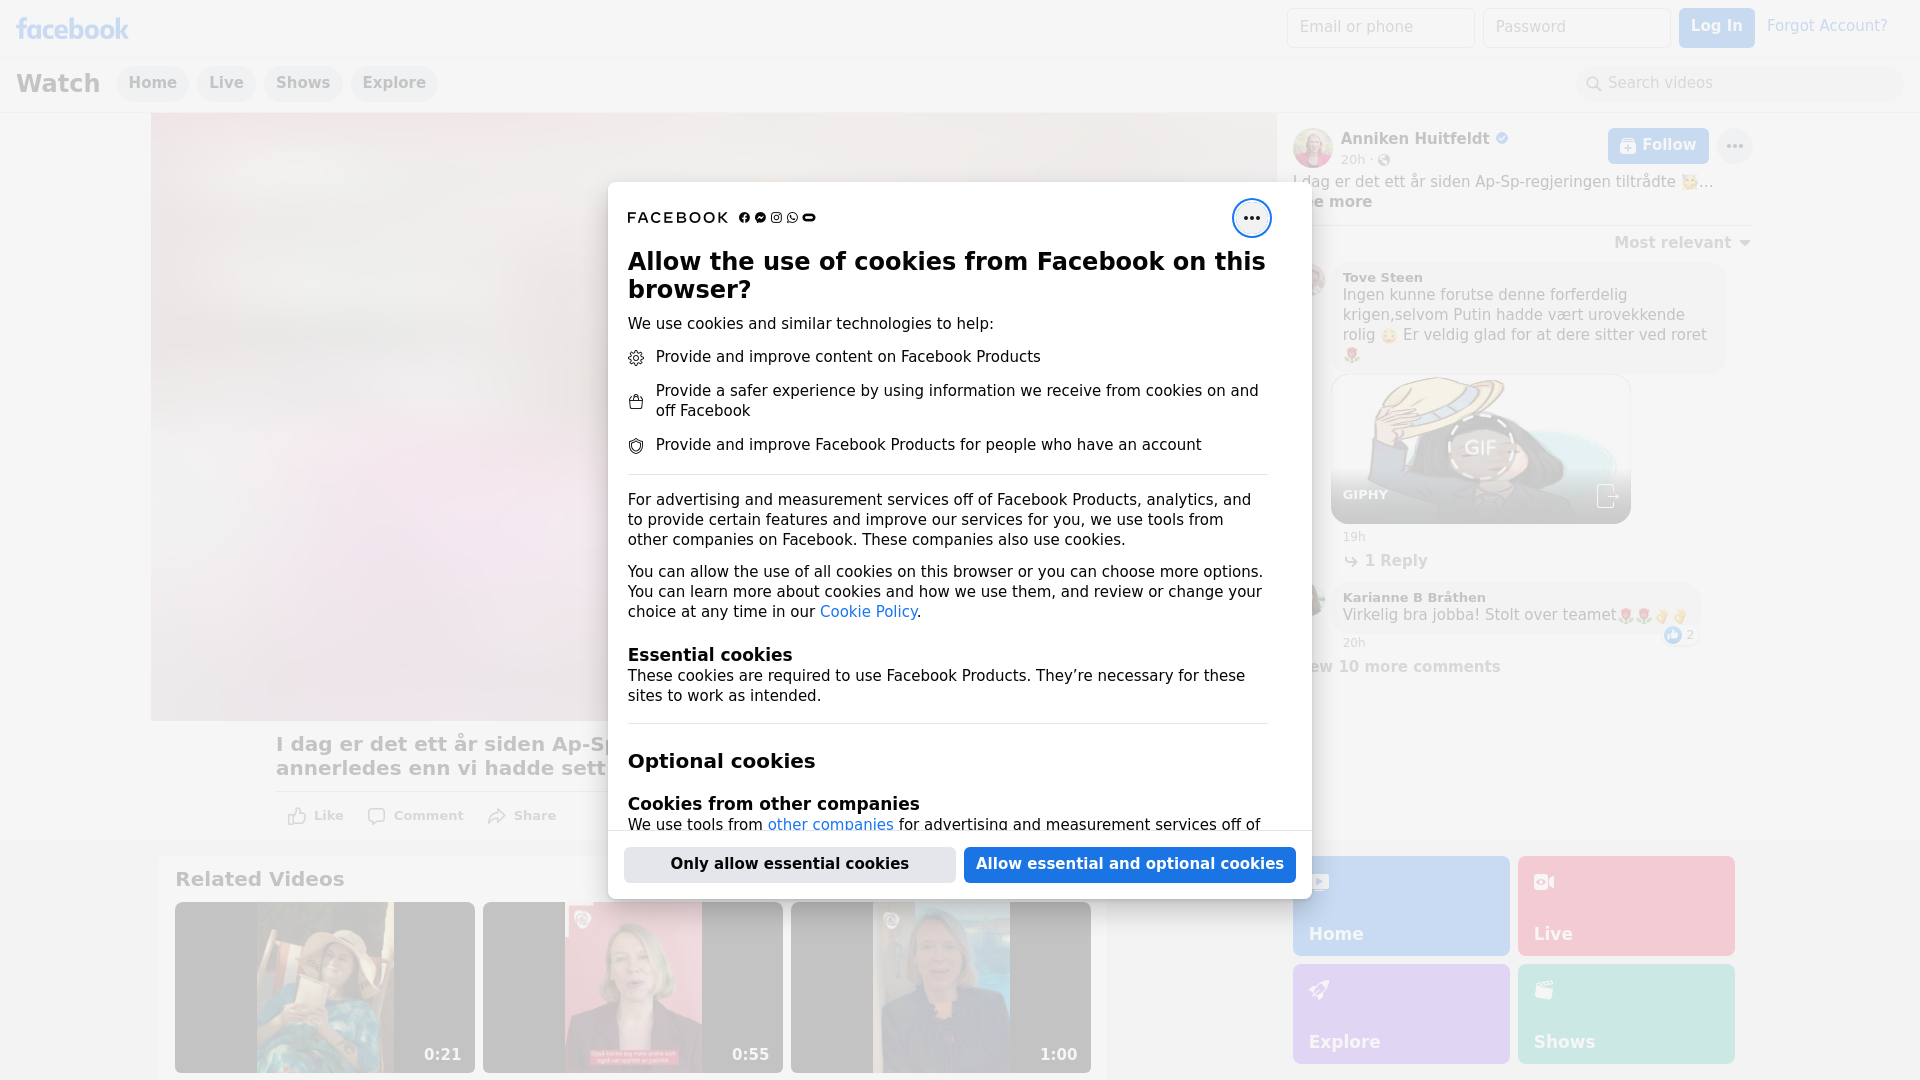Click the public audience globe icon
The width and height of the screenshot is (1920, 1080).
[x=1384, y=160]
